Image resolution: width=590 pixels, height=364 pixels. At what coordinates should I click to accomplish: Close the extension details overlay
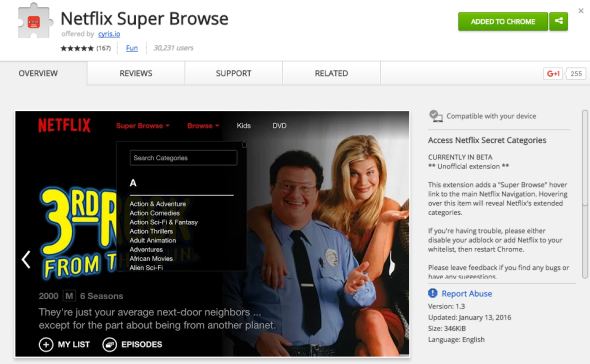581,11
